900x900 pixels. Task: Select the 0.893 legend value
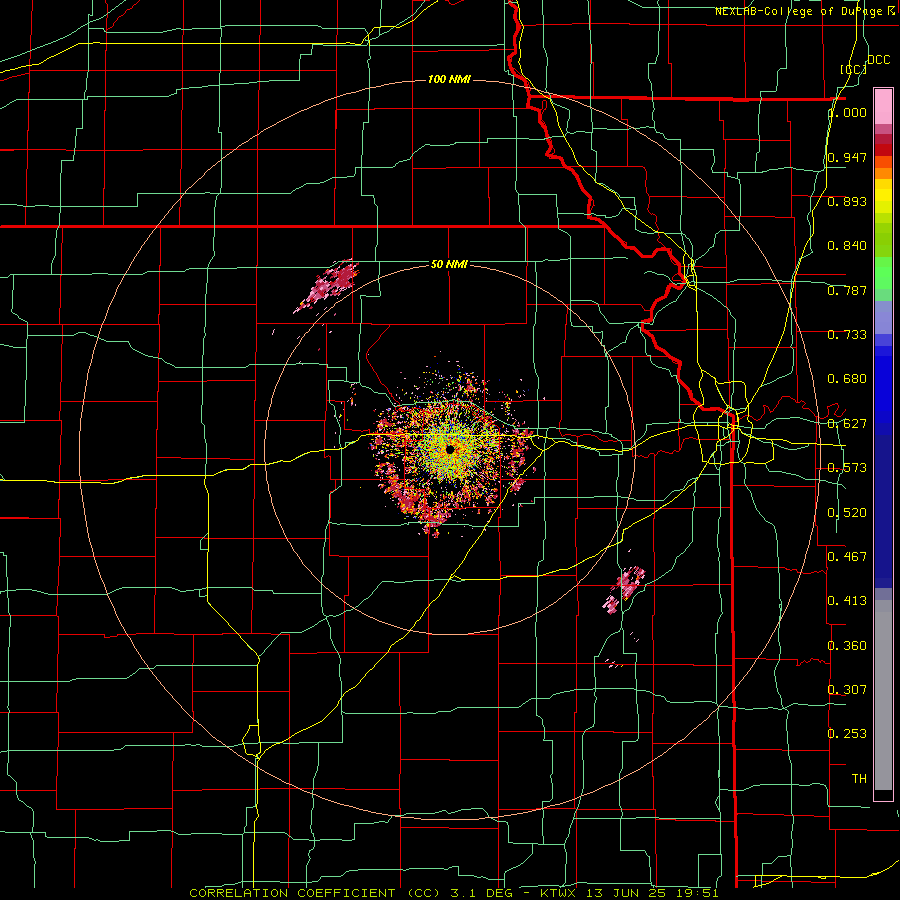point(847,201)
